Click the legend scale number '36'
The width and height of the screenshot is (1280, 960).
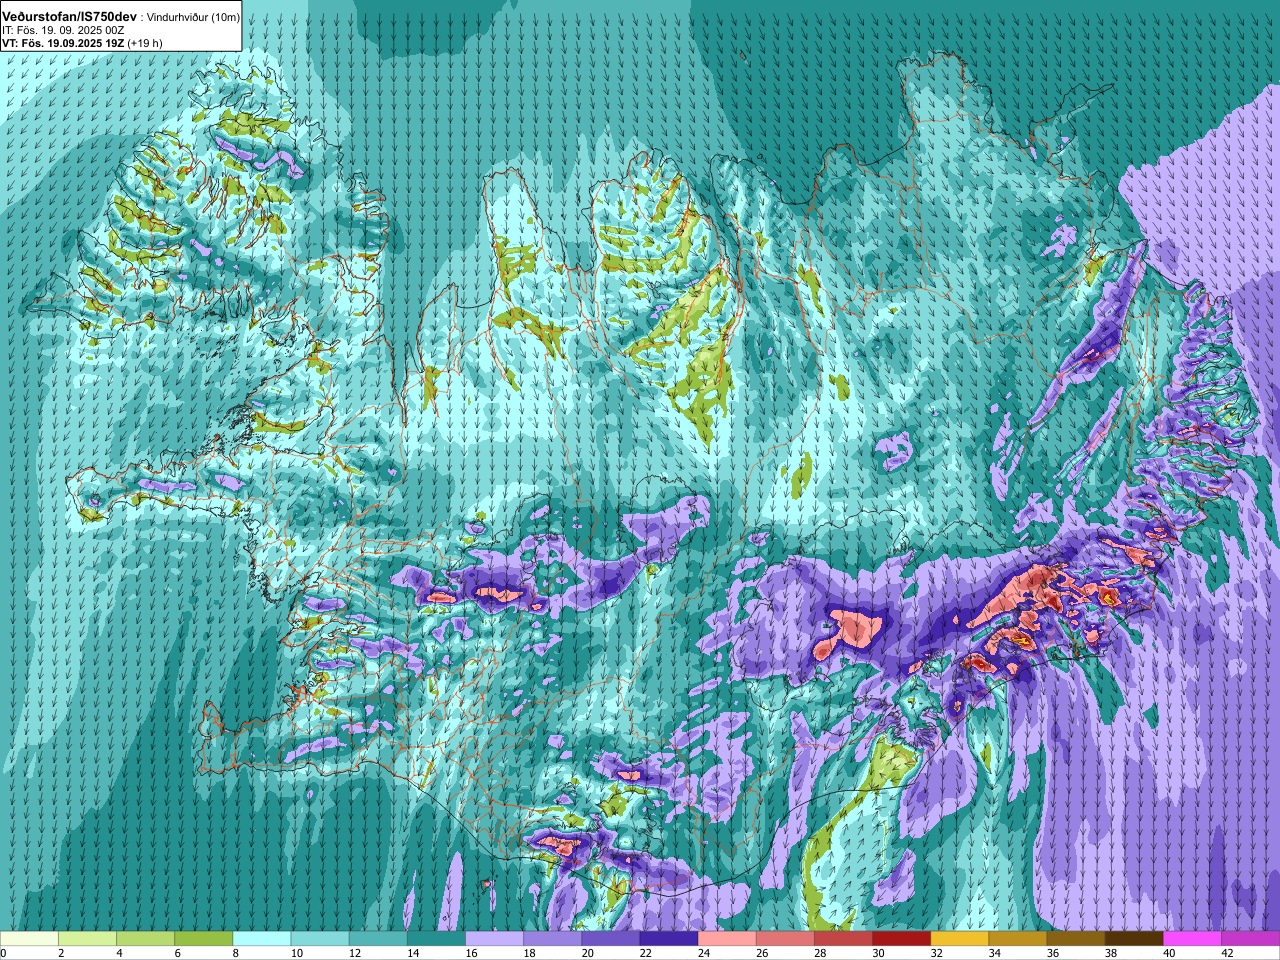(x=1053, y=953)
